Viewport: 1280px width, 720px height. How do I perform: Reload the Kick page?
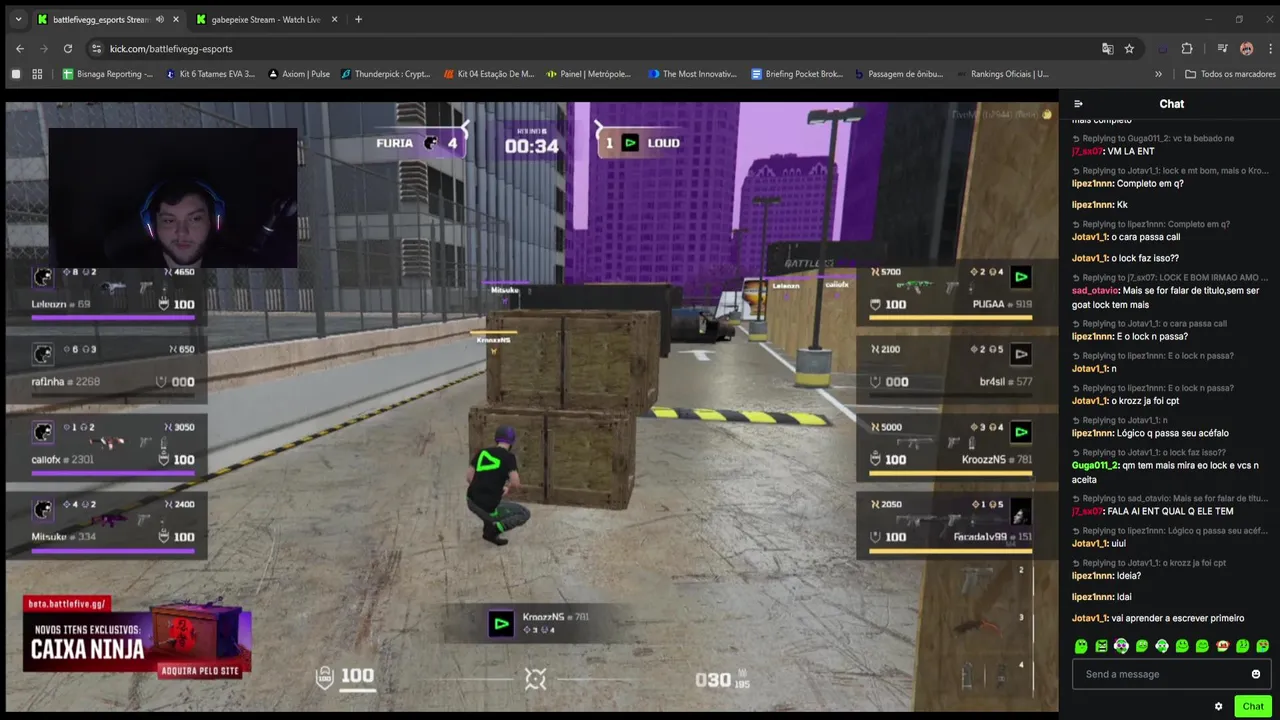tap(68, 48)
